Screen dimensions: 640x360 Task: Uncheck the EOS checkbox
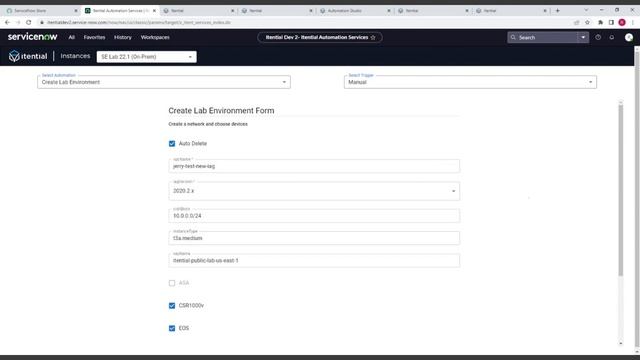click(172, 328)
